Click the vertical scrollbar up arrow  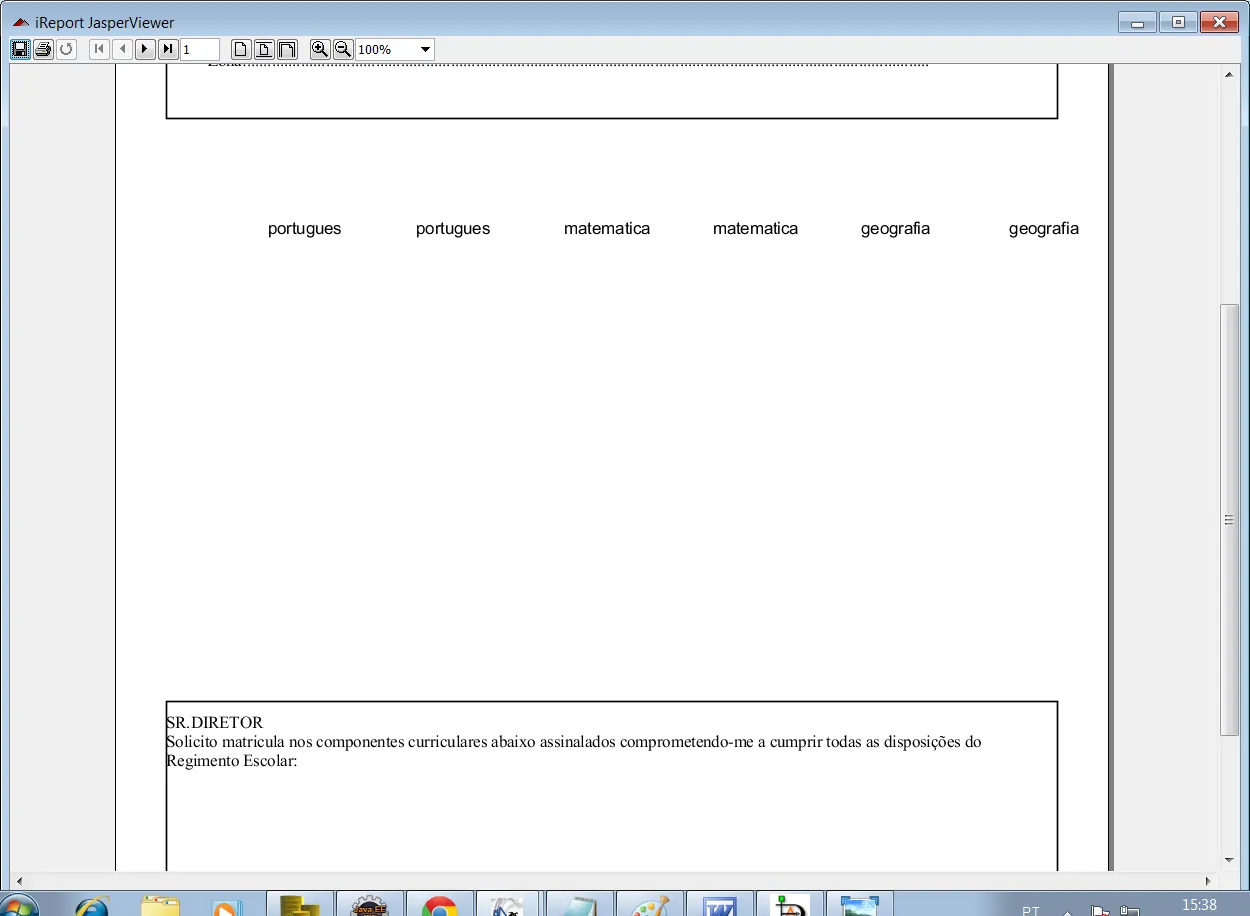pos(1229,75)
